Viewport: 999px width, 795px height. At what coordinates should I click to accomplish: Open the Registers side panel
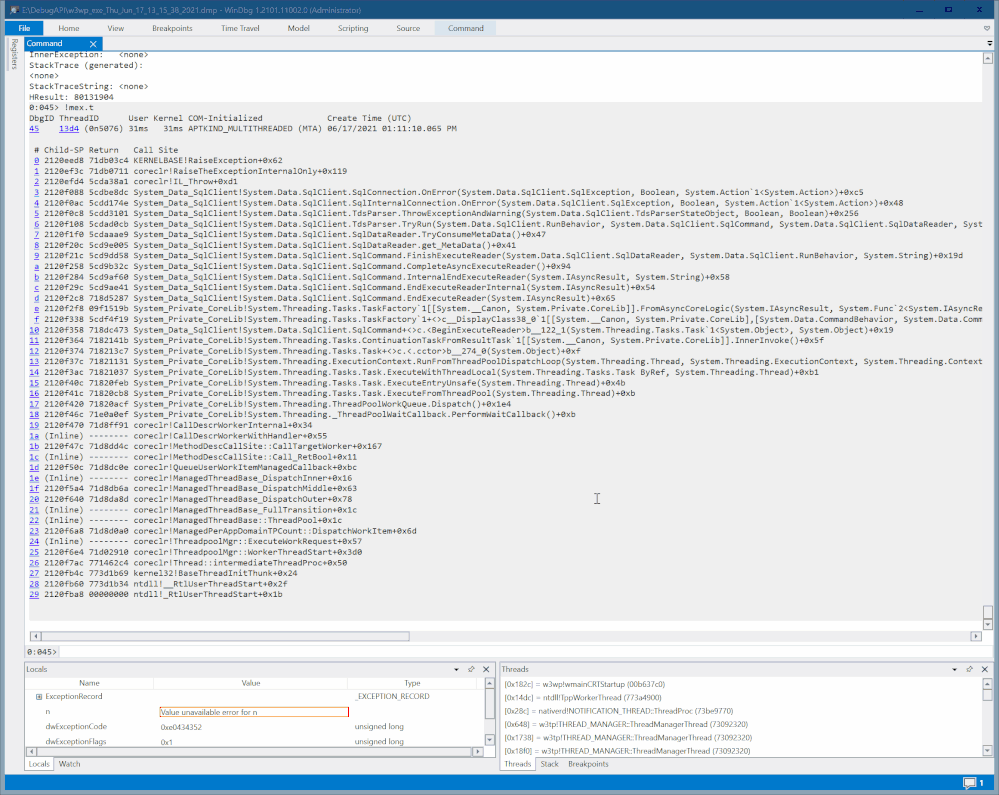(15, 54)
